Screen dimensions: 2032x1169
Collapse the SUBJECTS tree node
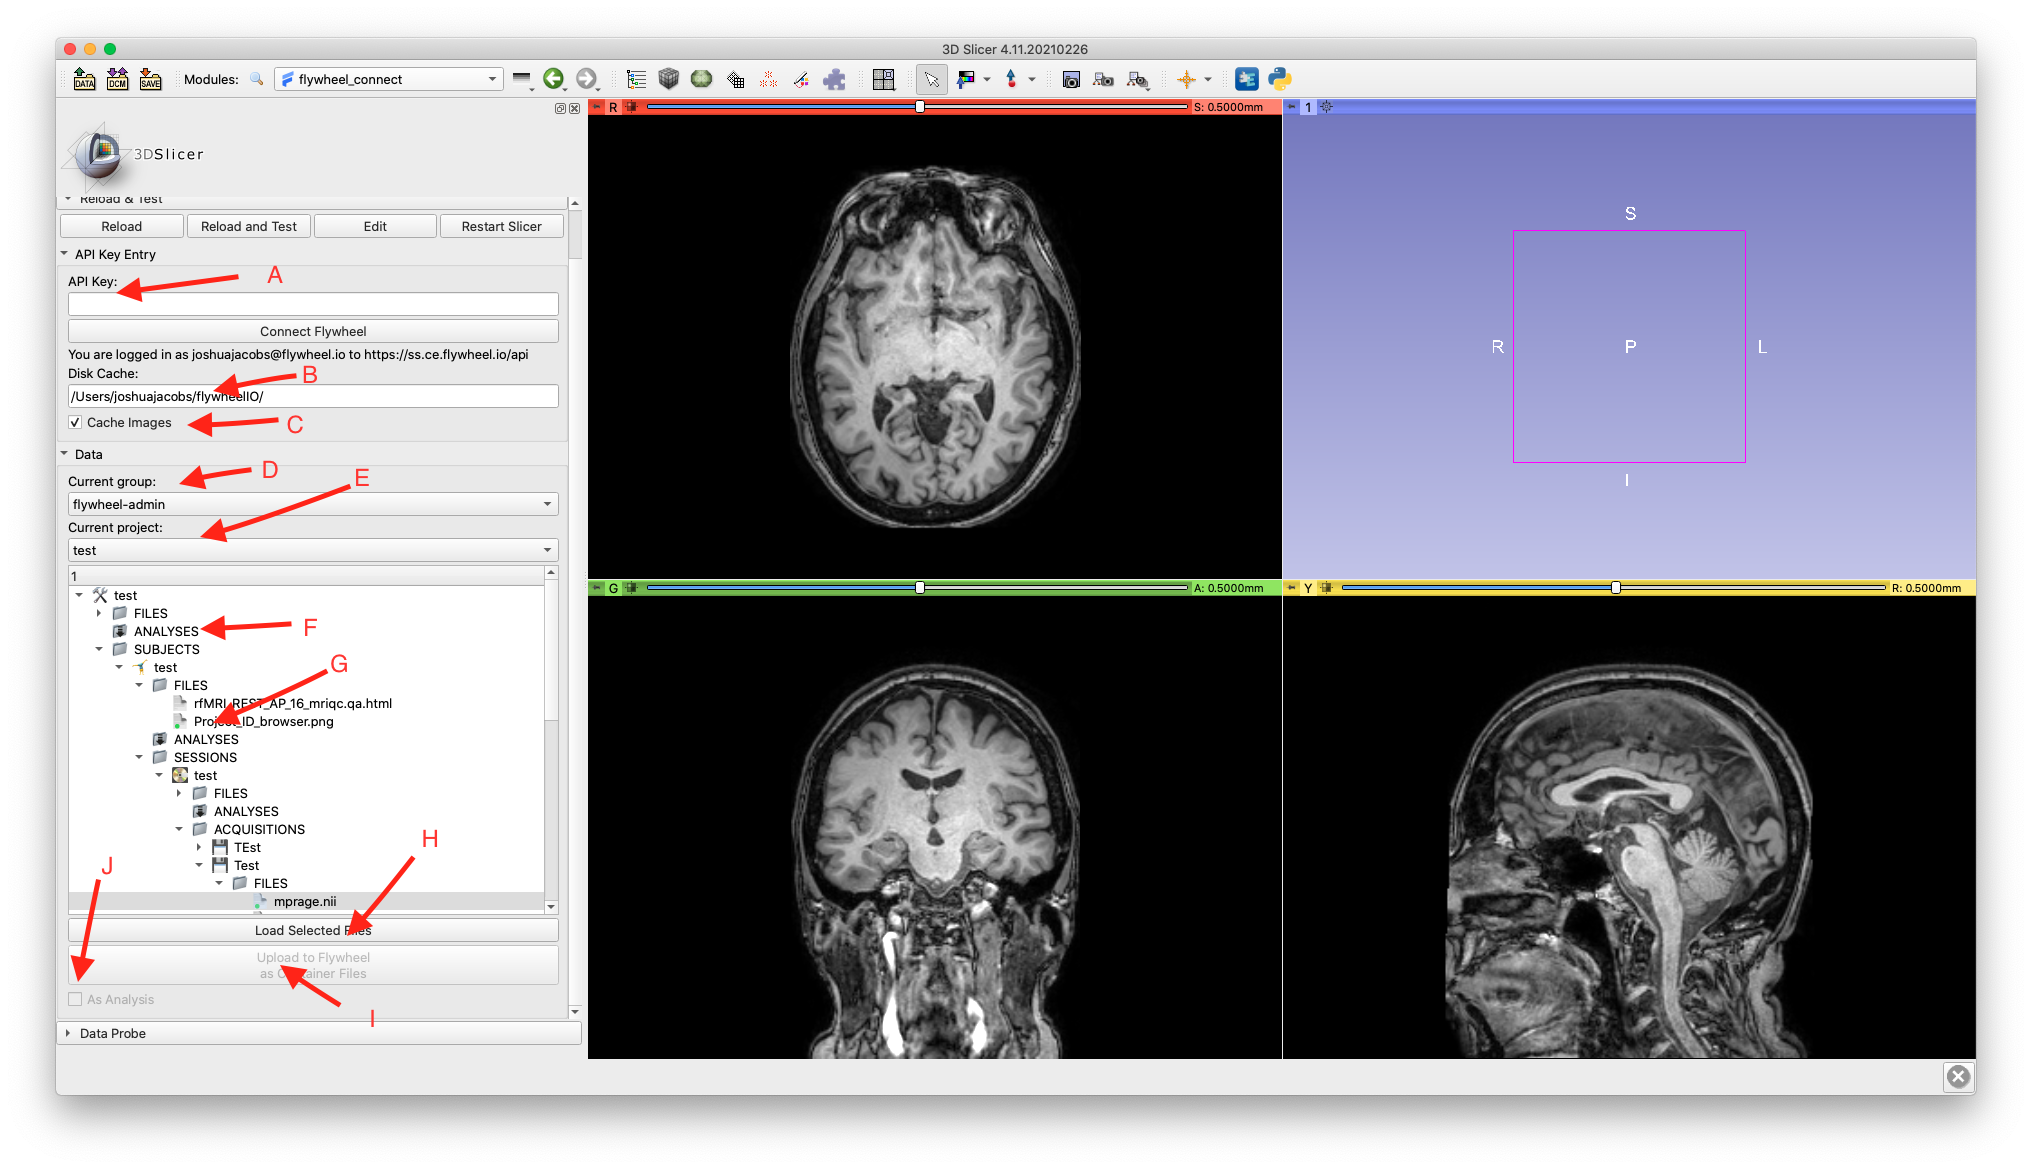click(x=99, y=649)
